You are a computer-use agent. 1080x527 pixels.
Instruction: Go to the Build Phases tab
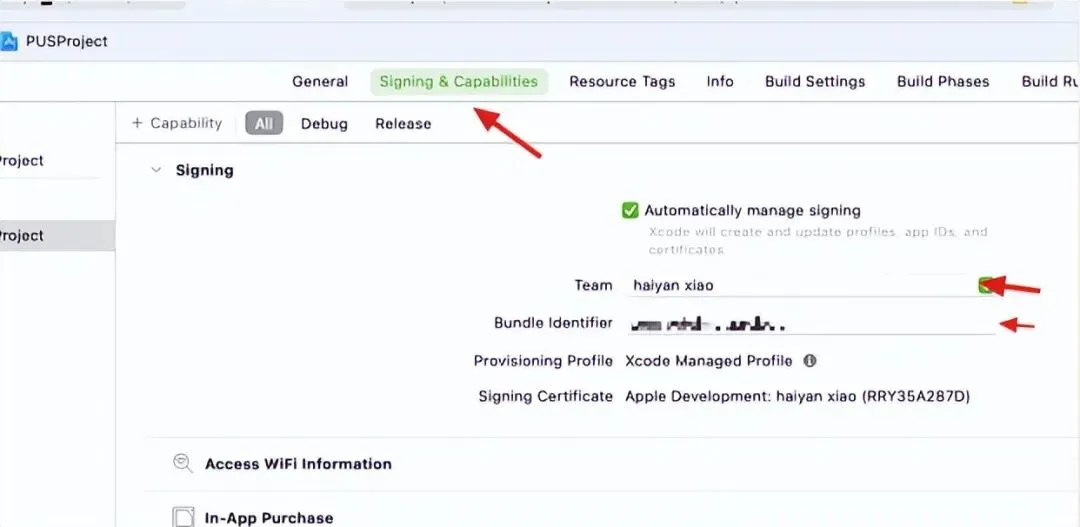click(x=943, y=81)
